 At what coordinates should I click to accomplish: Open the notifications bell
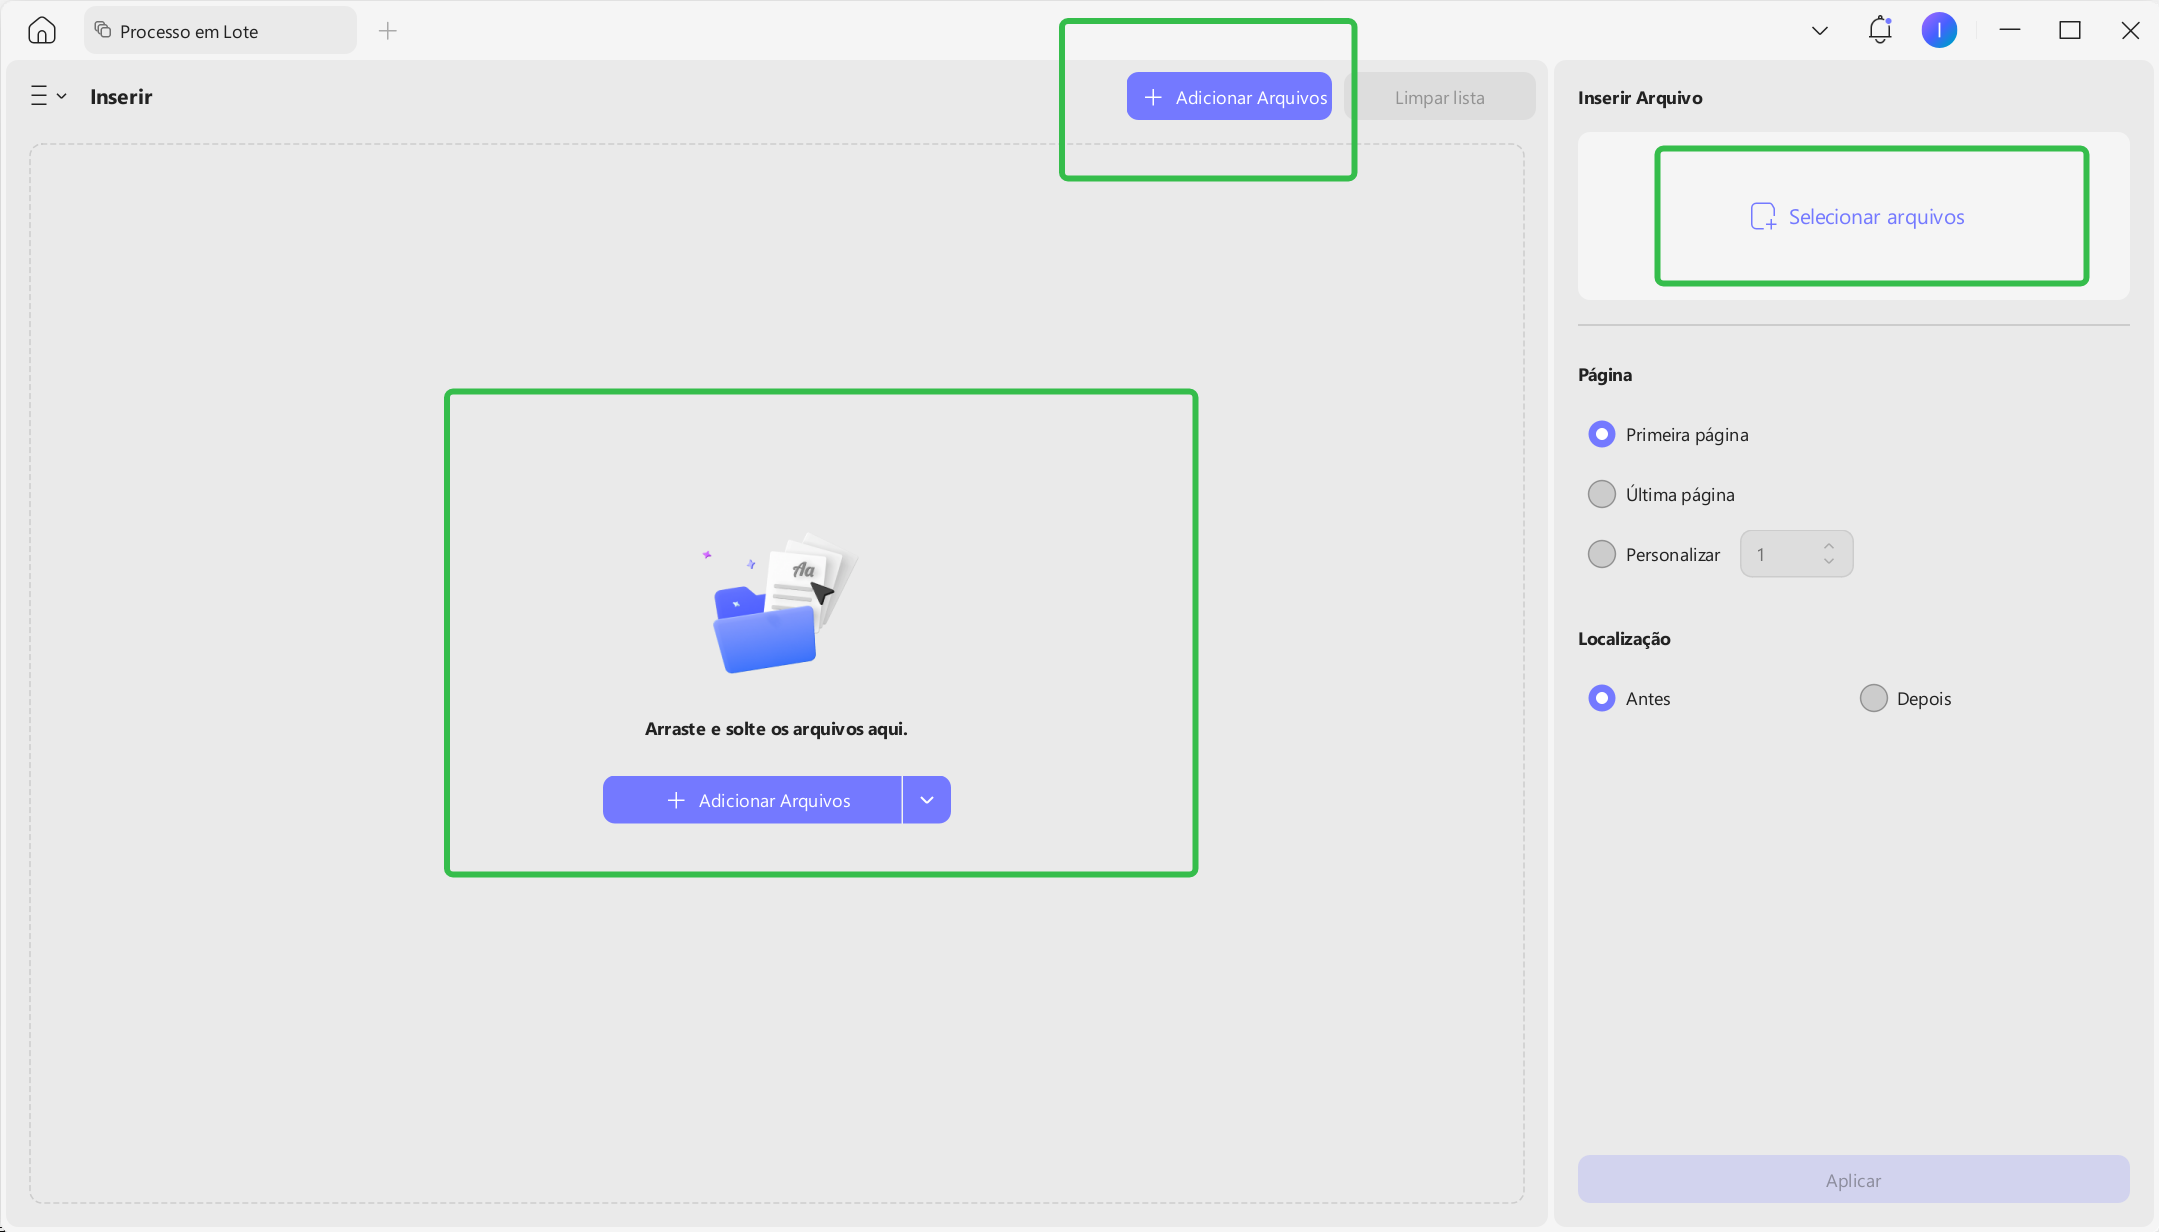1880,30
